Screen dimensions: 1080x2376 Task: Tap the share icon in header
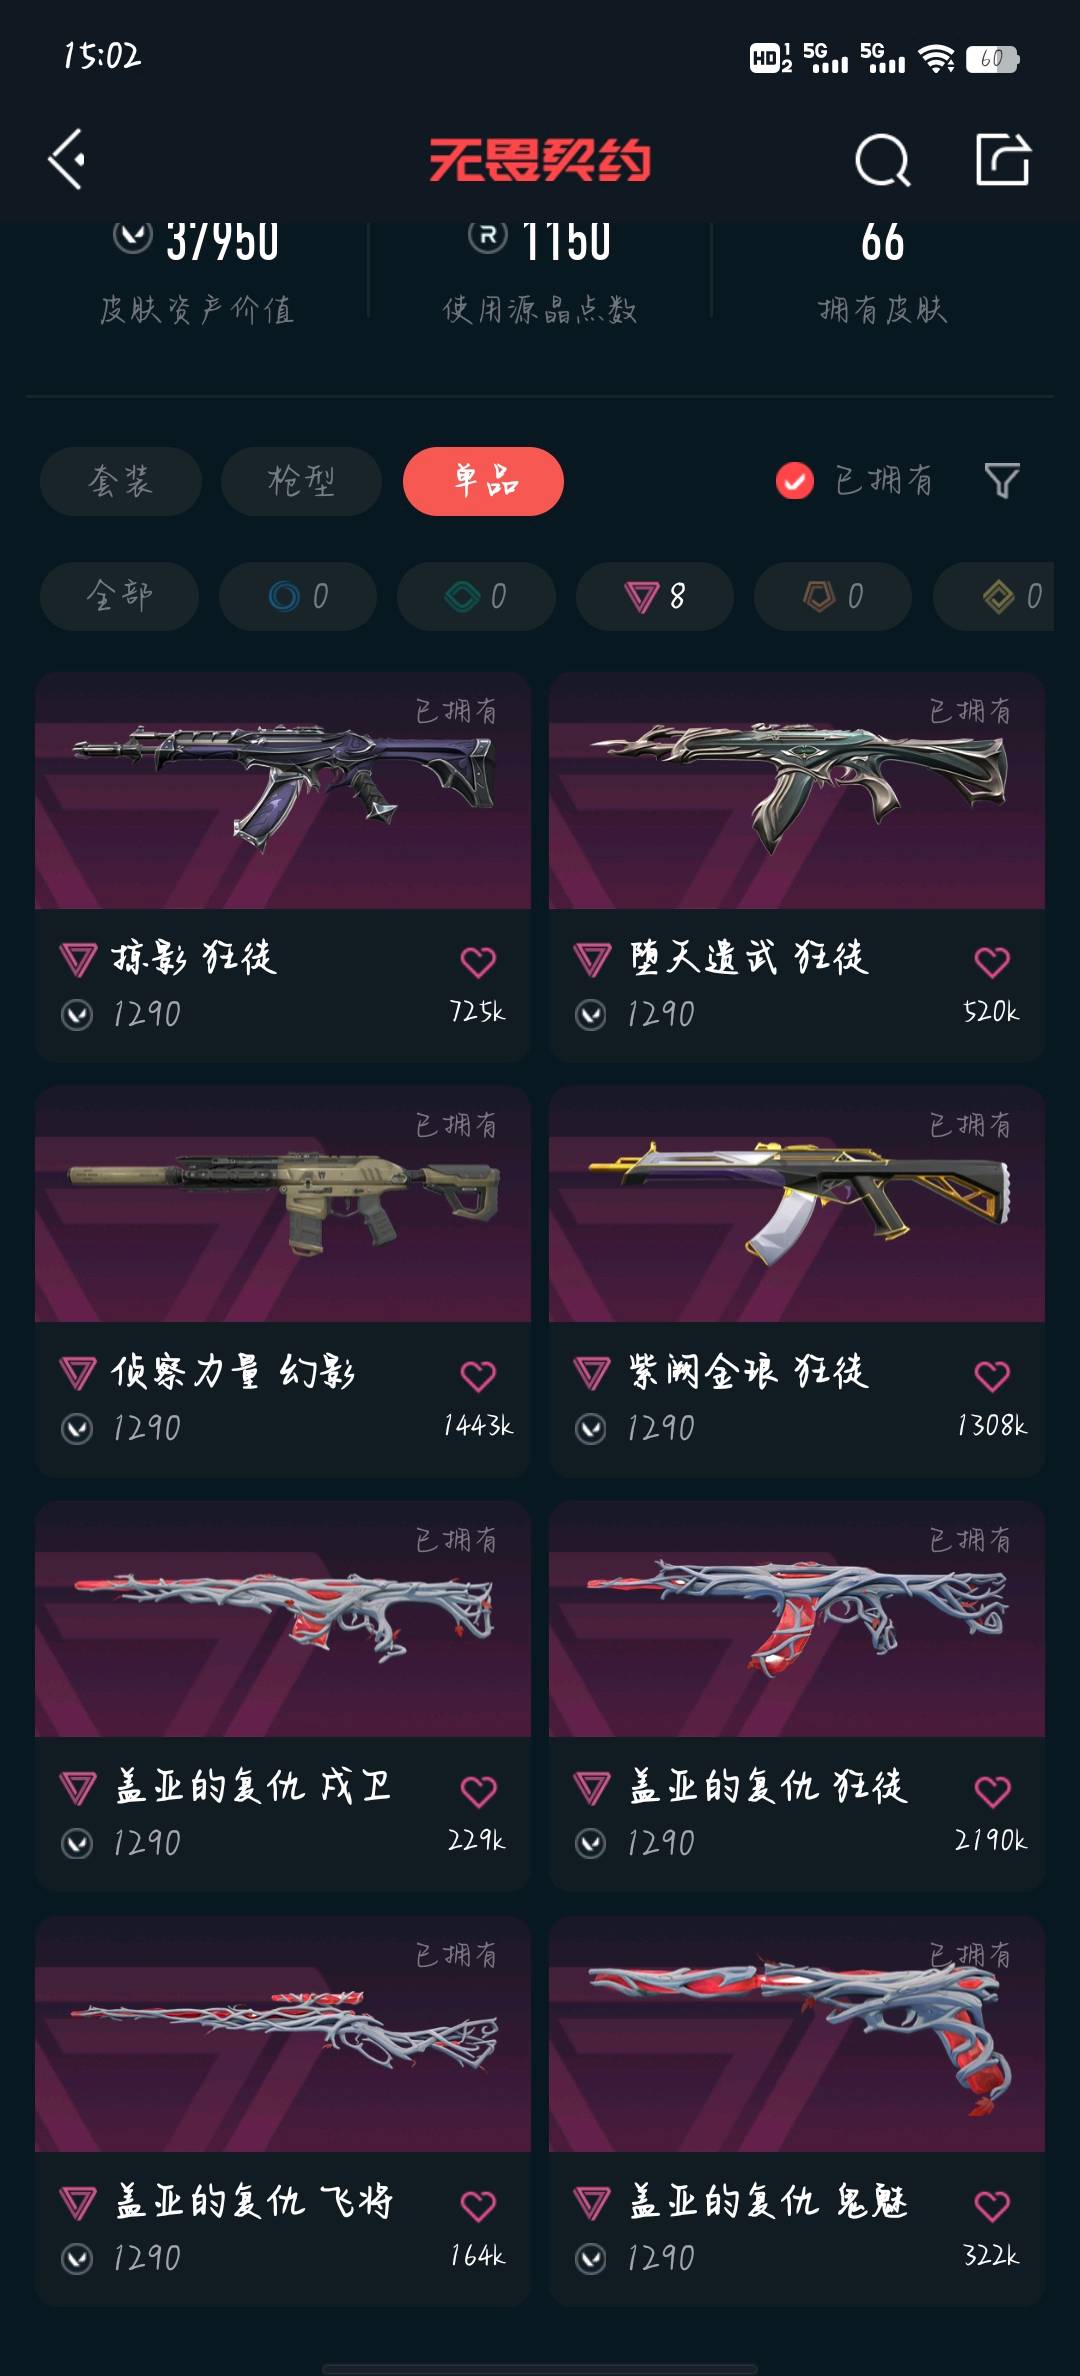(x=1002, y=159)
